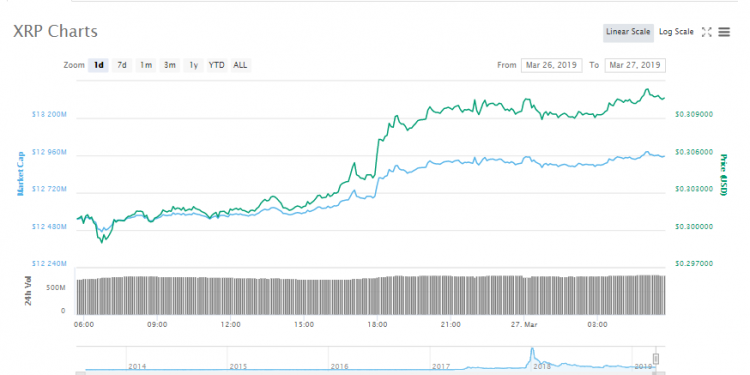Open the chart hamburger menu
The height and width of the screenshot is (375, 750).
point(724,32)
